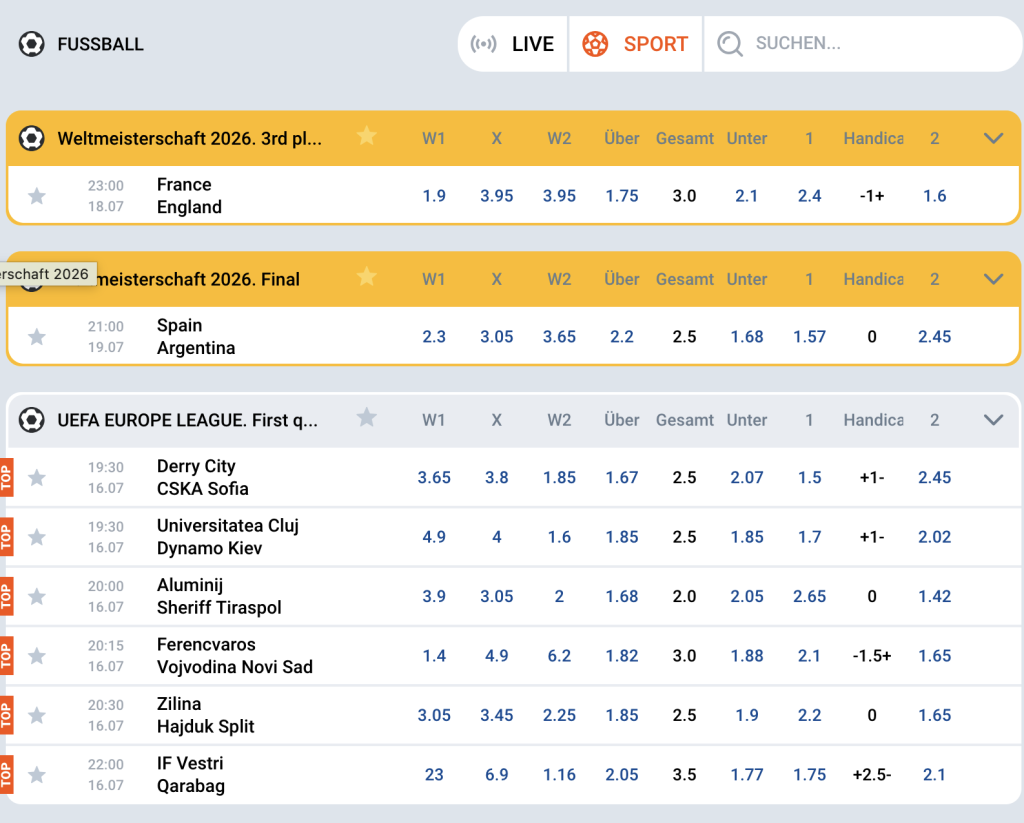Choose Ferencvaros W1 odds 1.4
The width and height of the screenshot is (1024, 823).
coord(434,656)
